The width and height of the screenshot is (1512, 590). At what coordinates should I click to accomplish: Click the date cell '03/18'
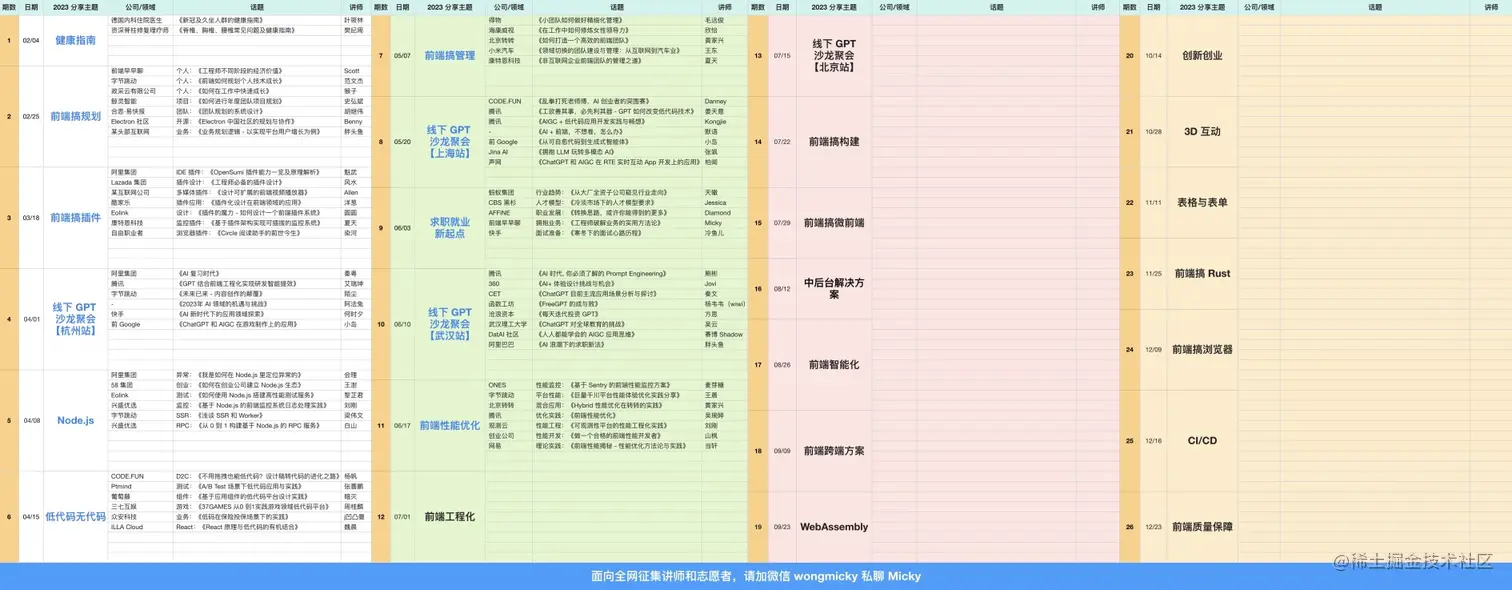(x=31, y=217)
